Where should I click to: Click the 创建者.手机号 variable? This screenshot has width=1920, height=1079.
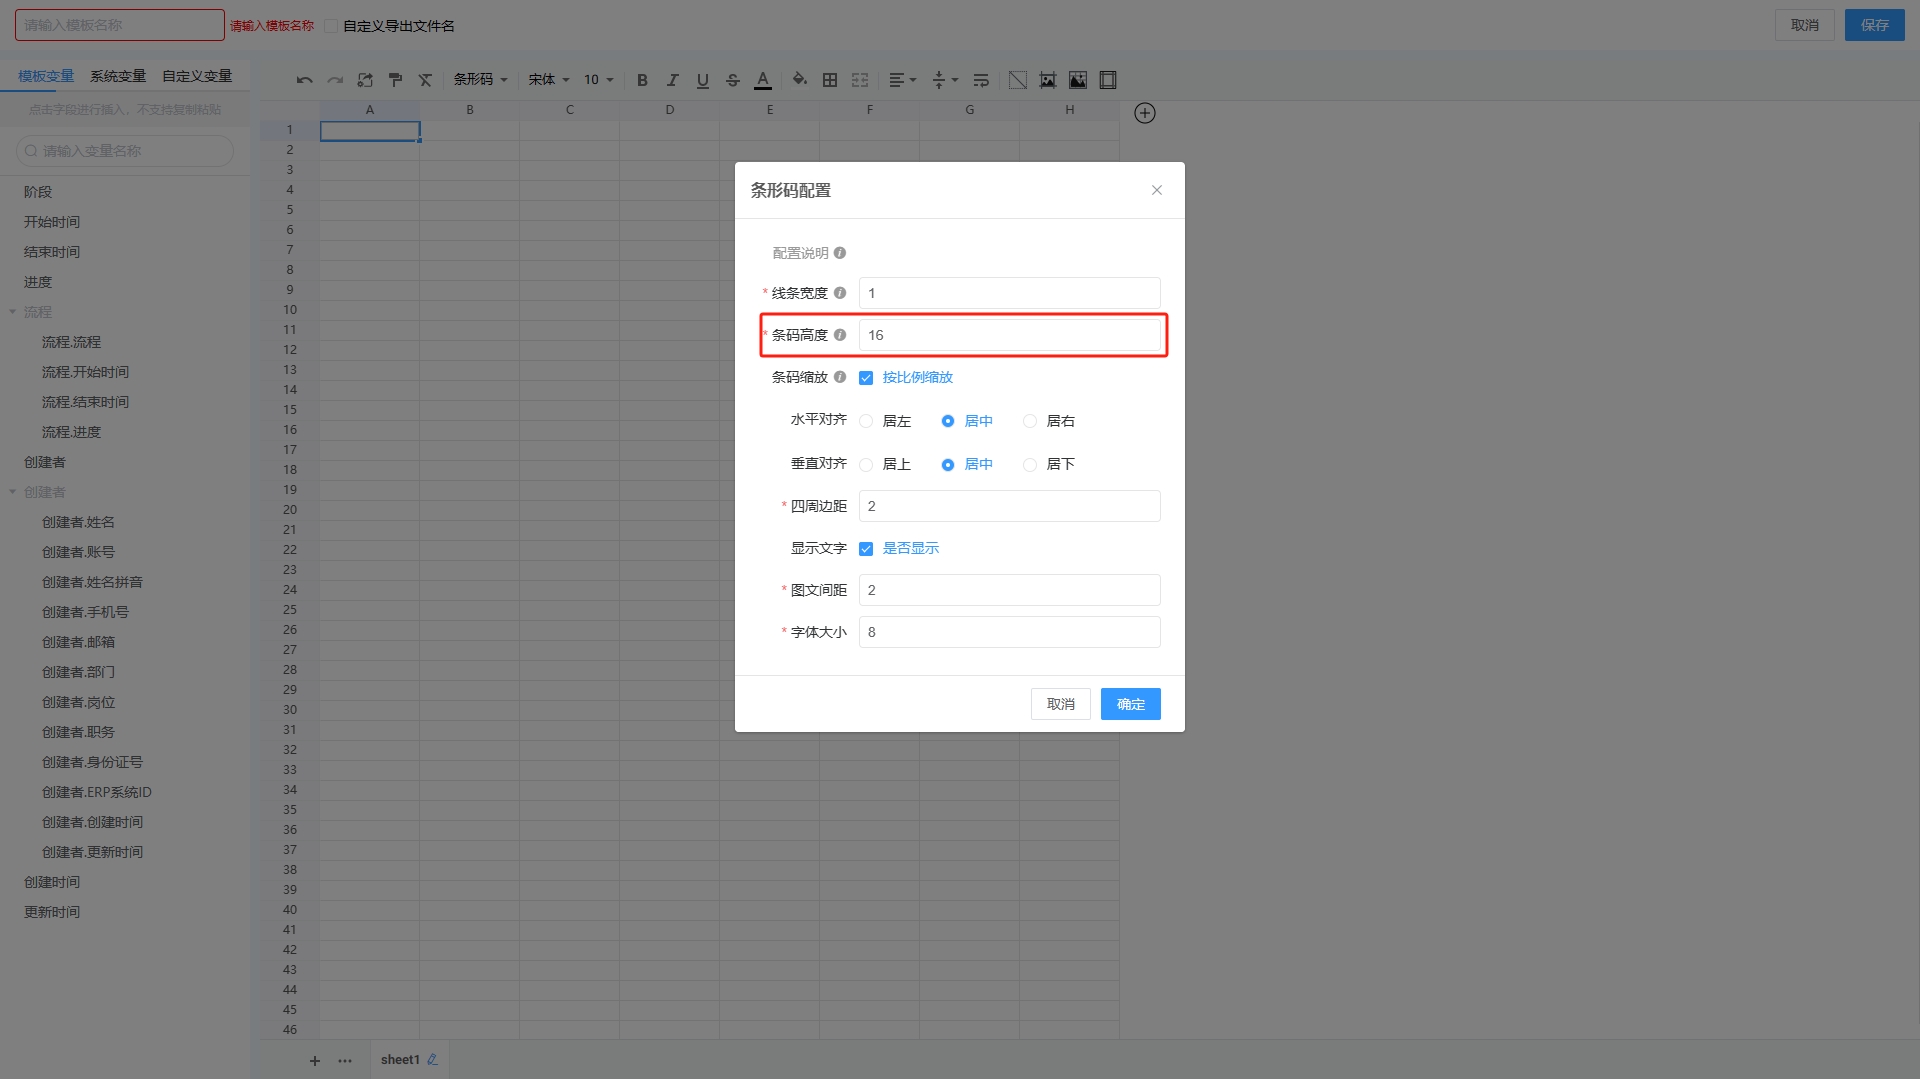(x=85, y=612)
